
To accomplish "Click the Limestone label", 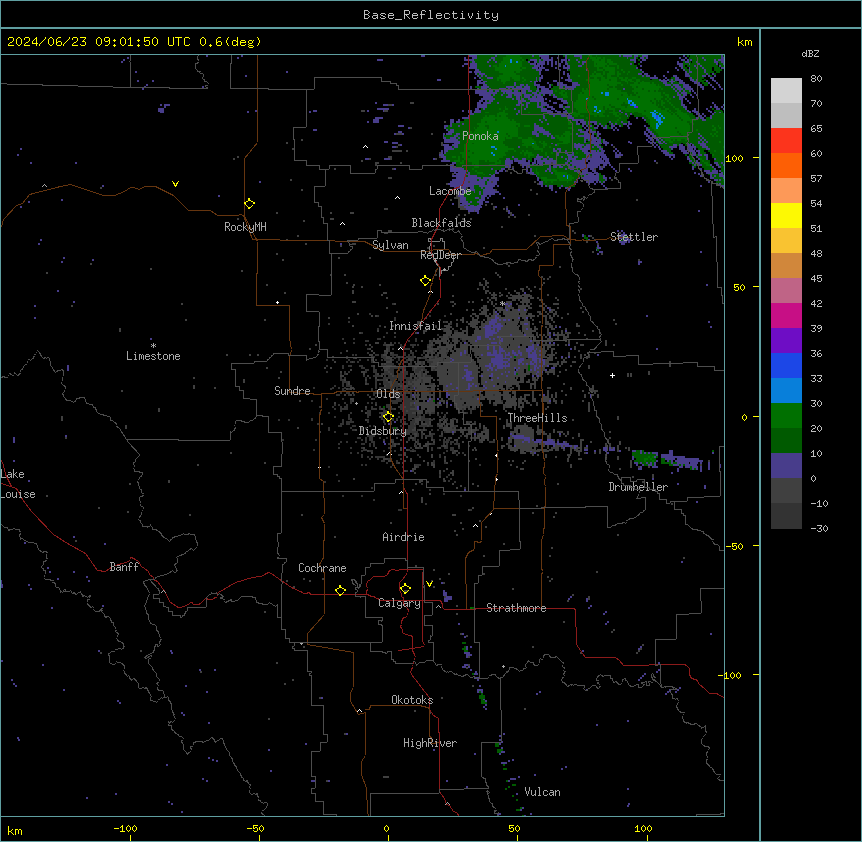I will [153, 356].
